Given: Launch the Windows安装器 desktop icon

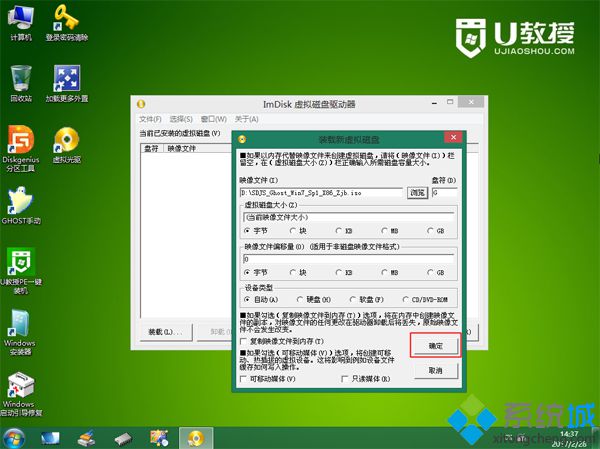Looking at the screenshot, I should [x=20, y=332].
